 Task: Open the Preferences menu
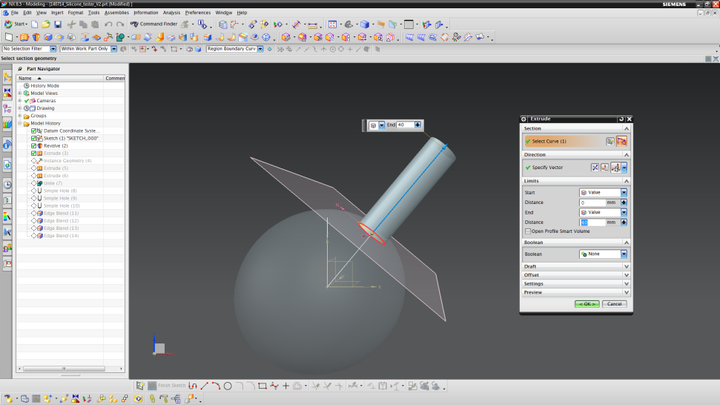click(198, 13)
